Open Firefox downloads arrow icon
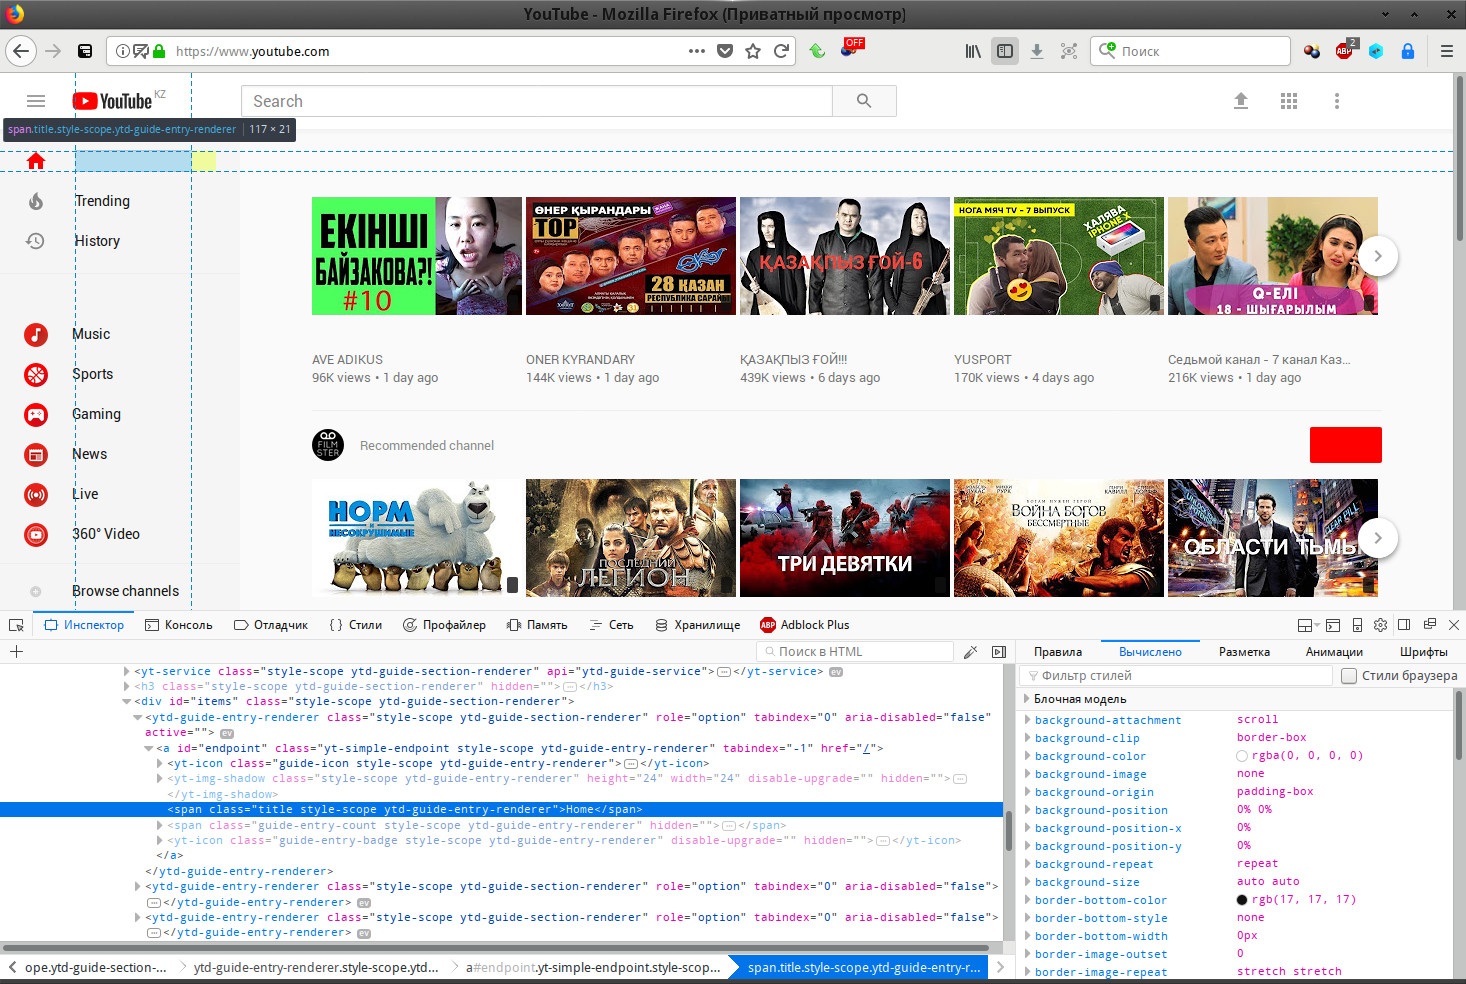The width and height of the screenshot is (1466, 984). coord(1037,51)
